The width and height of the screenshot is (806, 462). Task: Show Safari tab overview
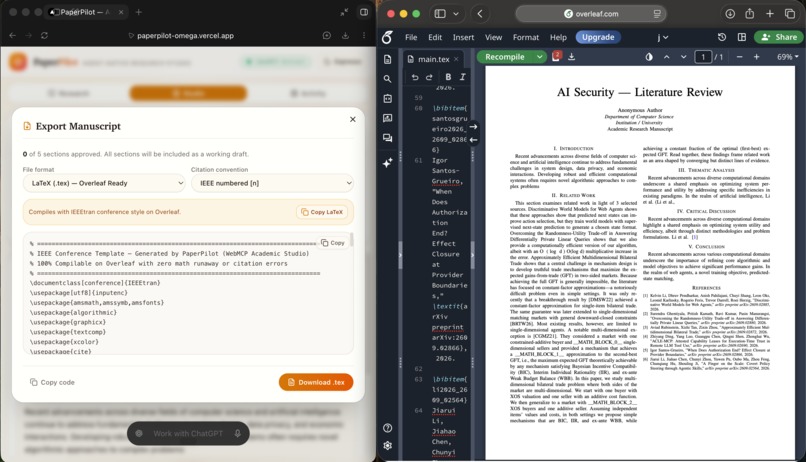click(790, 14)
